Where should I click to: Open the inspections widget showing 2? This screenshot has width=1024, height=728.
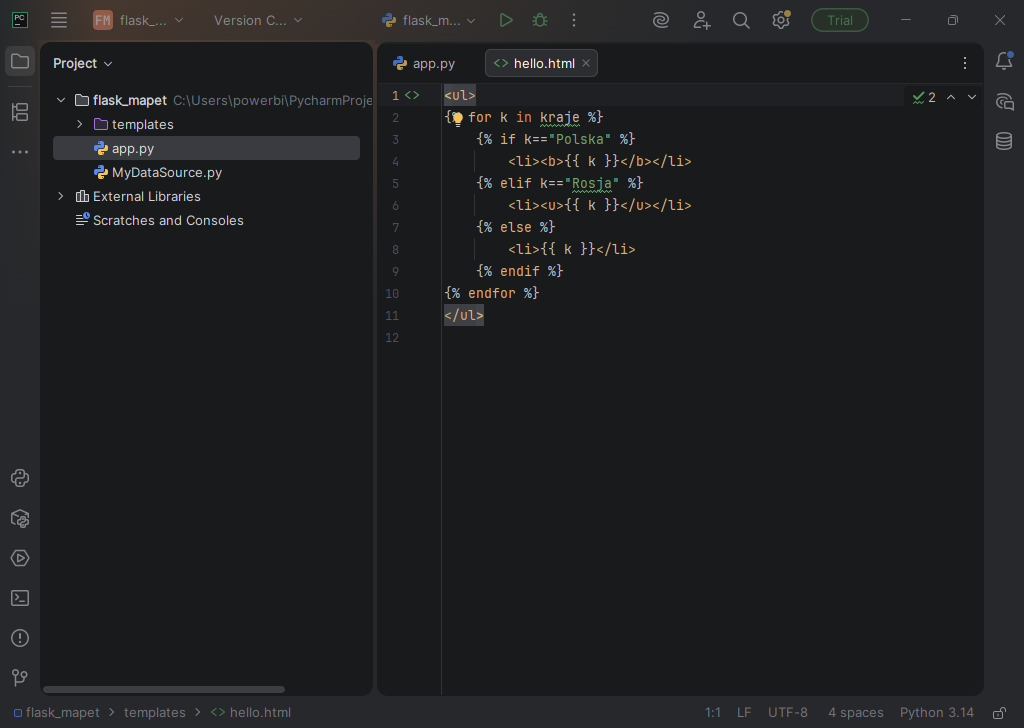click(924, 97)
